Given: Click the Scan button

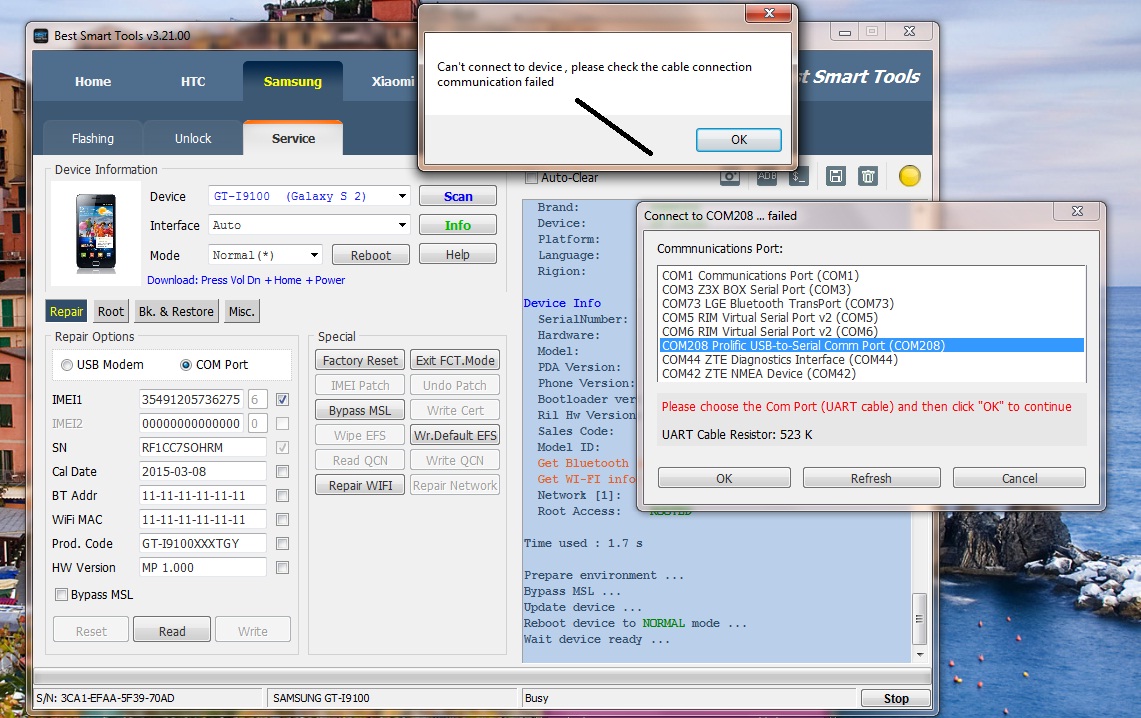Looking at the screenshot, I should 458,196.
